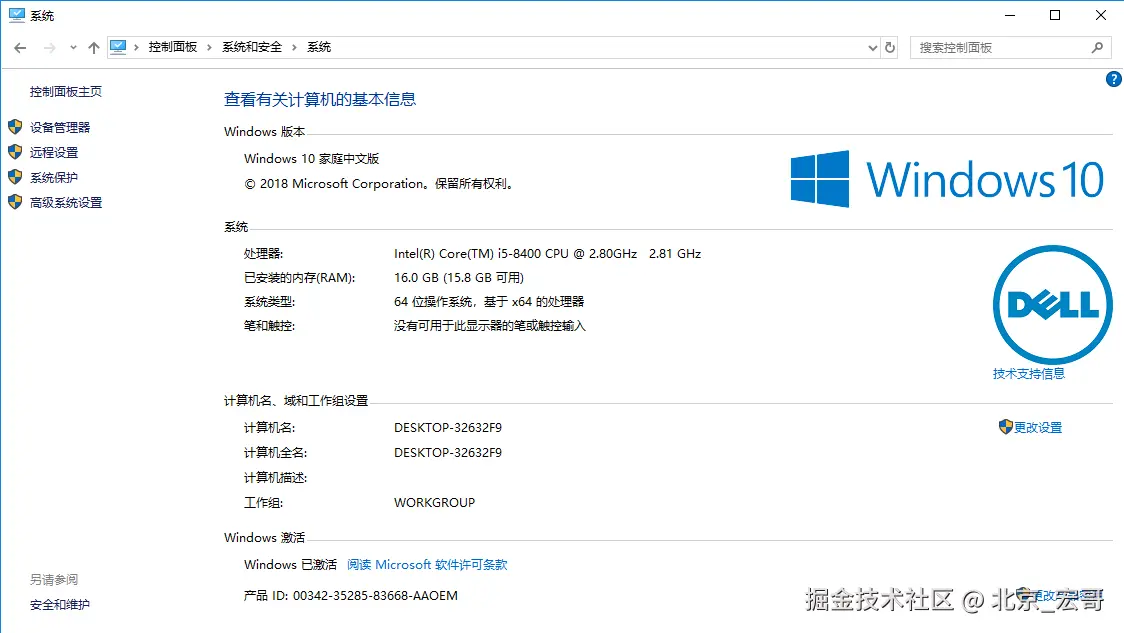The image size is (1124, 633).
Task: Click product ID 00342-35285-83668-AAOEM
Action: [x=375, y=596]
